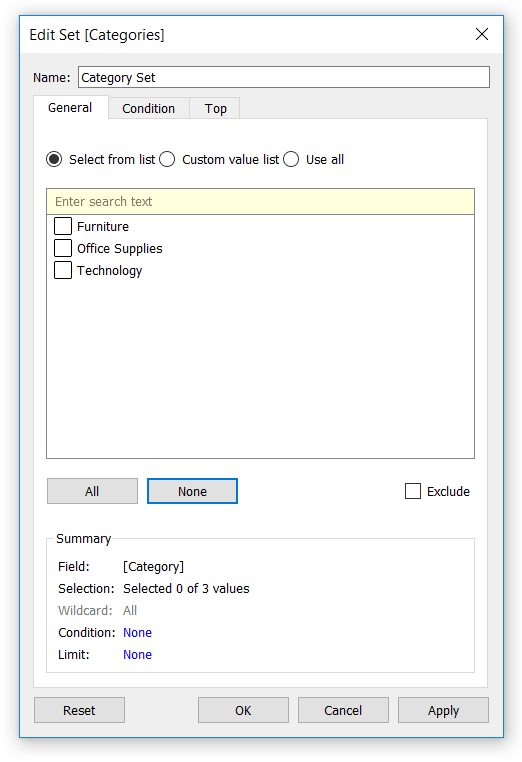Select the 'Use all' radio option
The width and height of the screenshot is (522, 762).
click(291, 159)
